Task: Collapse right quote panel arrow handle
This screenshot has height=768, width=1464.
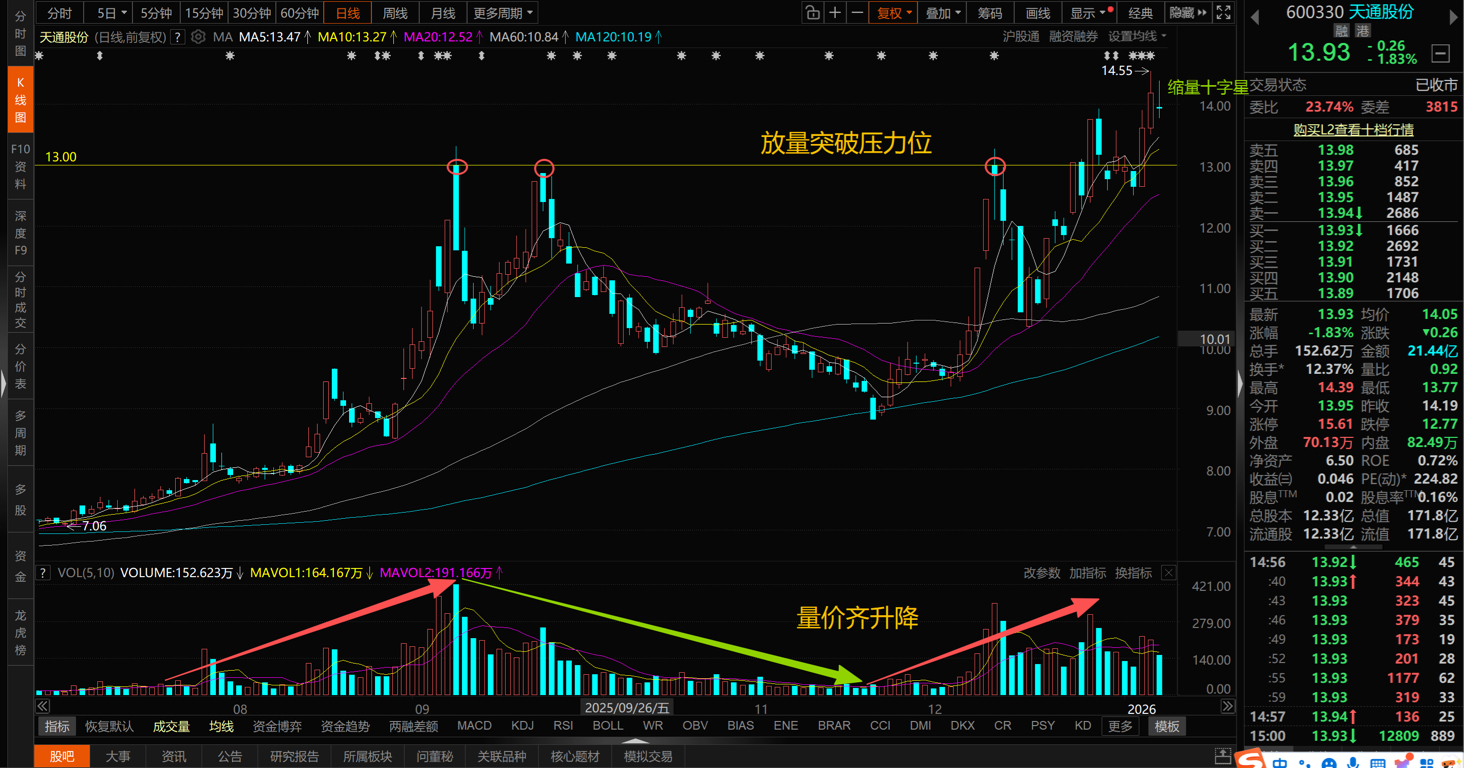Action: (x=1240, y=384)
